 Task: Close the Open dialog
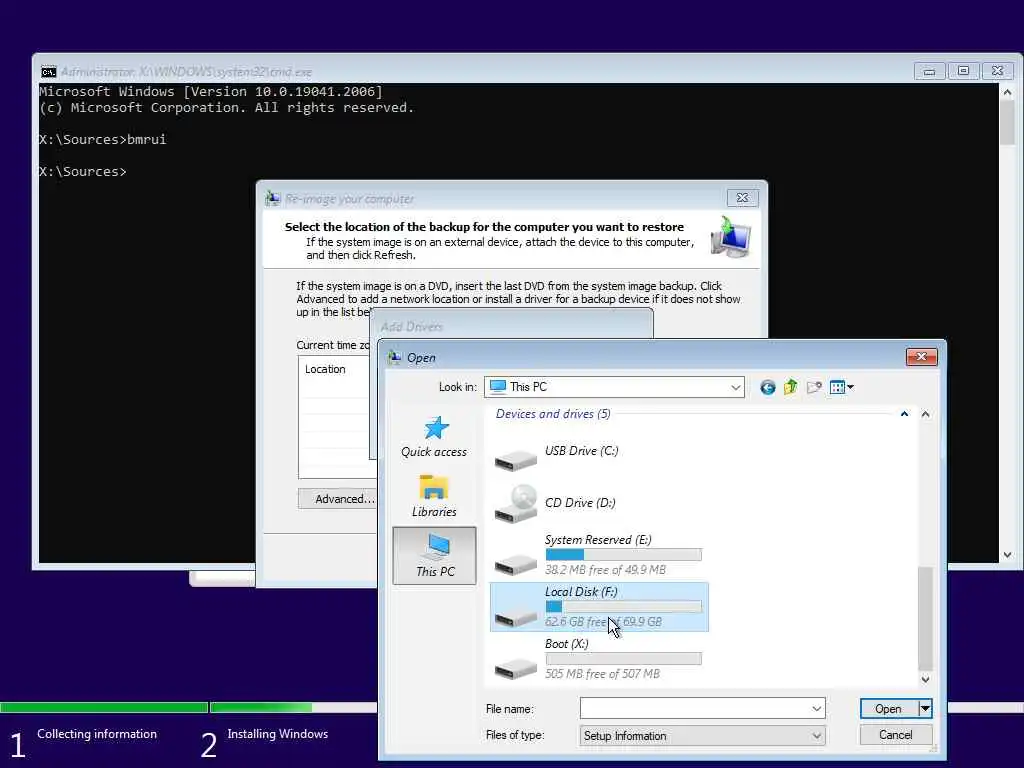coord(921,357)
